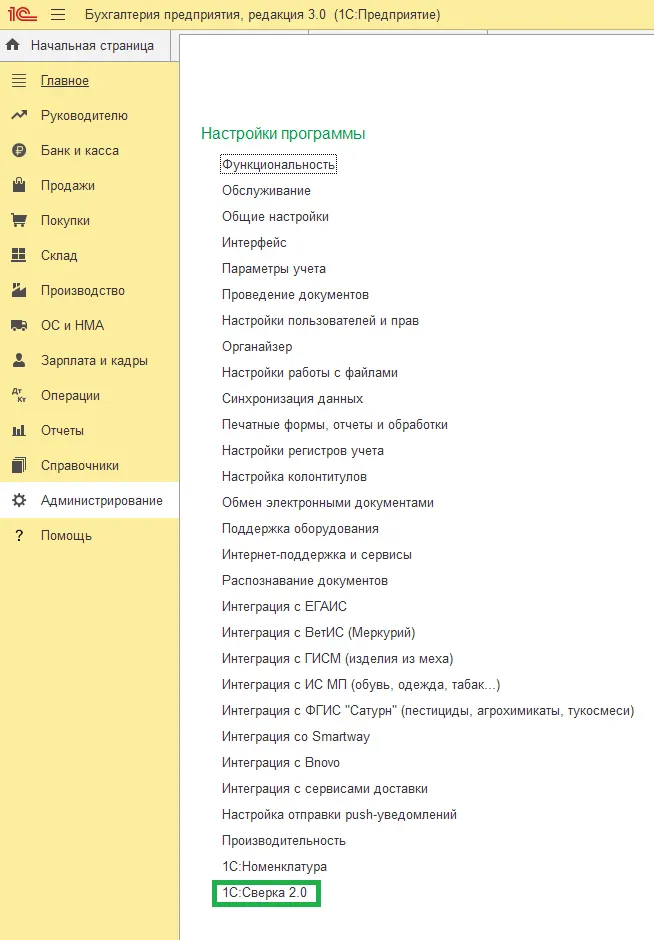The height and width of the screenshot is (940, 654).
Task: Click the 1C logo icon
Action: pos(22,13)
